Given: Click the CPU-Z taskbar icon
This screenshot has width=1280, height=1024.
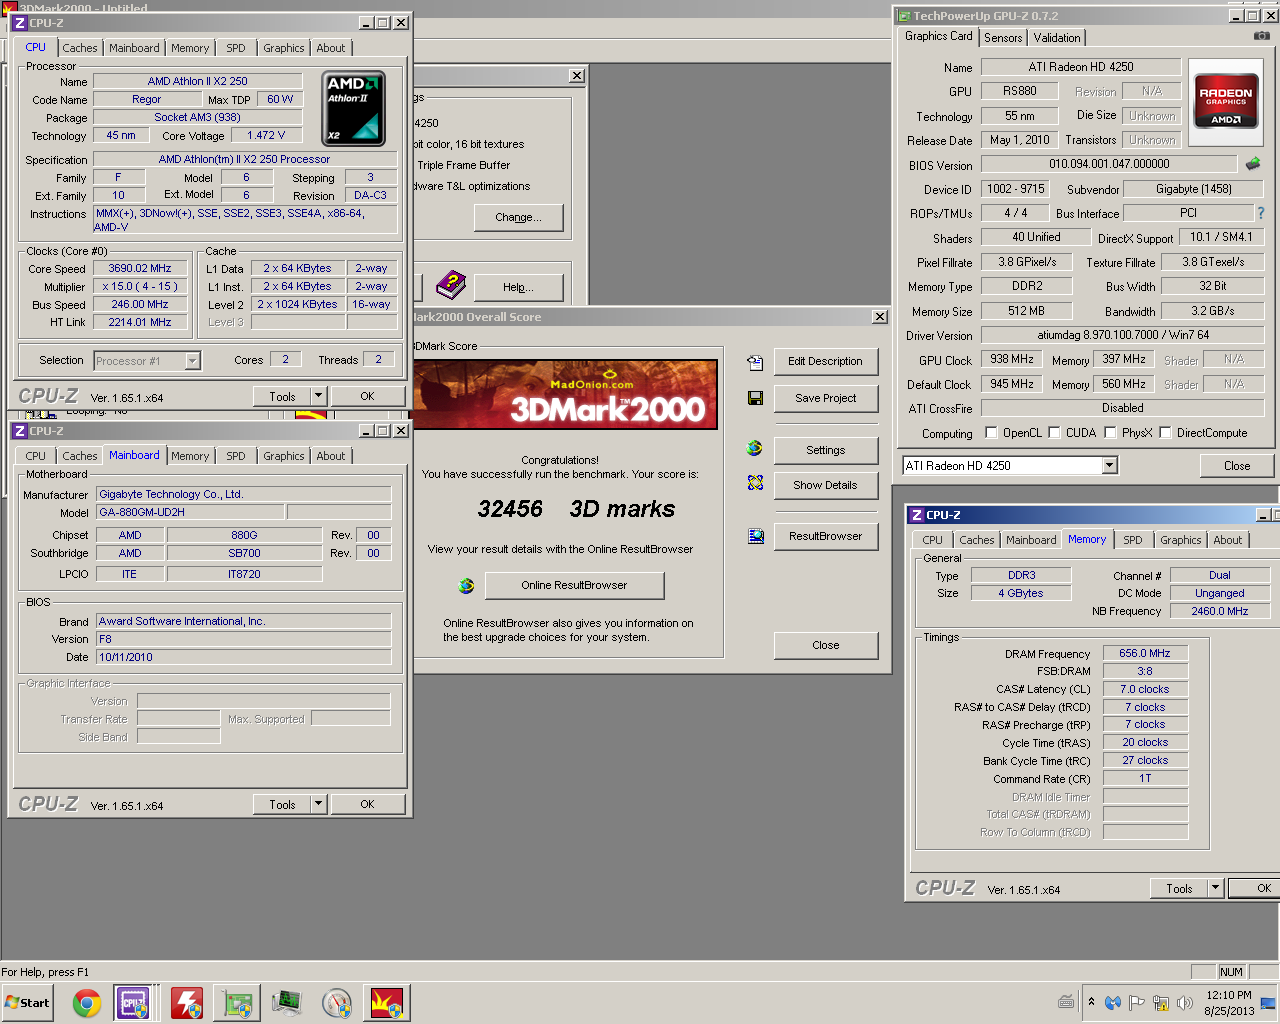Looking at the screenshot, I should (134, 1003).
